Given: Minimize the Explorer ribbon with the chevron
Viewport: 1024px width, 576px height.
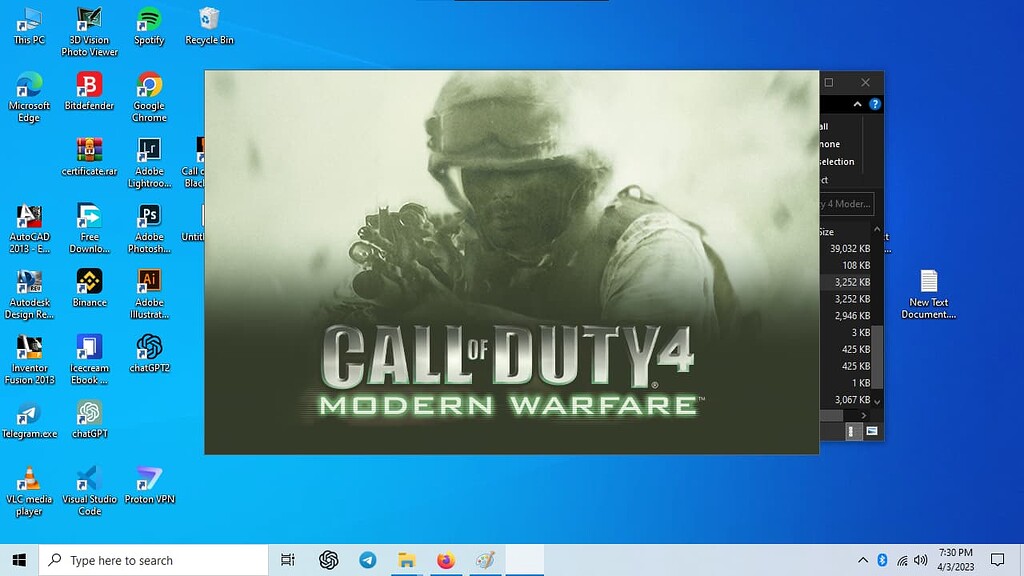Looking at the screenshot, I should point(858,104).
